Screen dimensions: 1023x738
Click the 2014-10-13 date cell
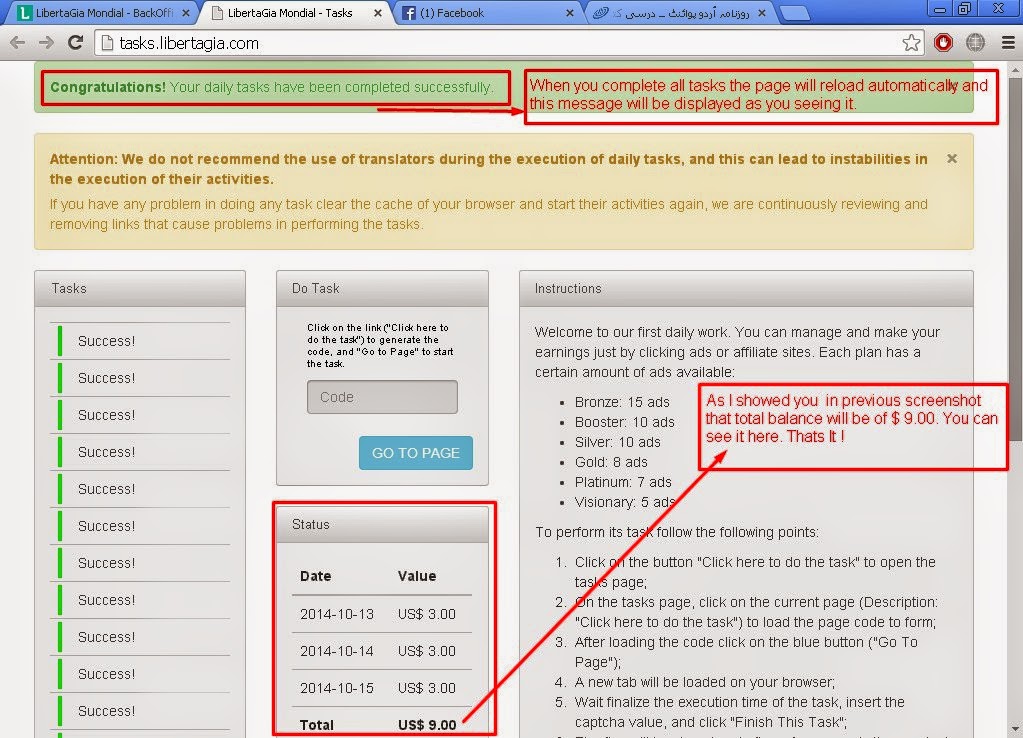(x=337, y=615)
